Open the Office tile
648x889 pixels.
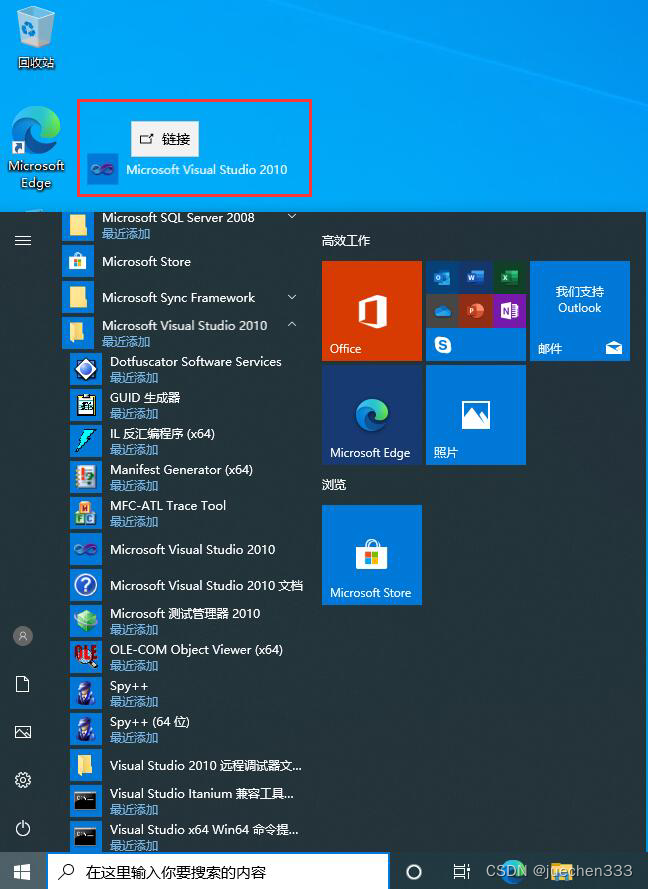point(372,311)
